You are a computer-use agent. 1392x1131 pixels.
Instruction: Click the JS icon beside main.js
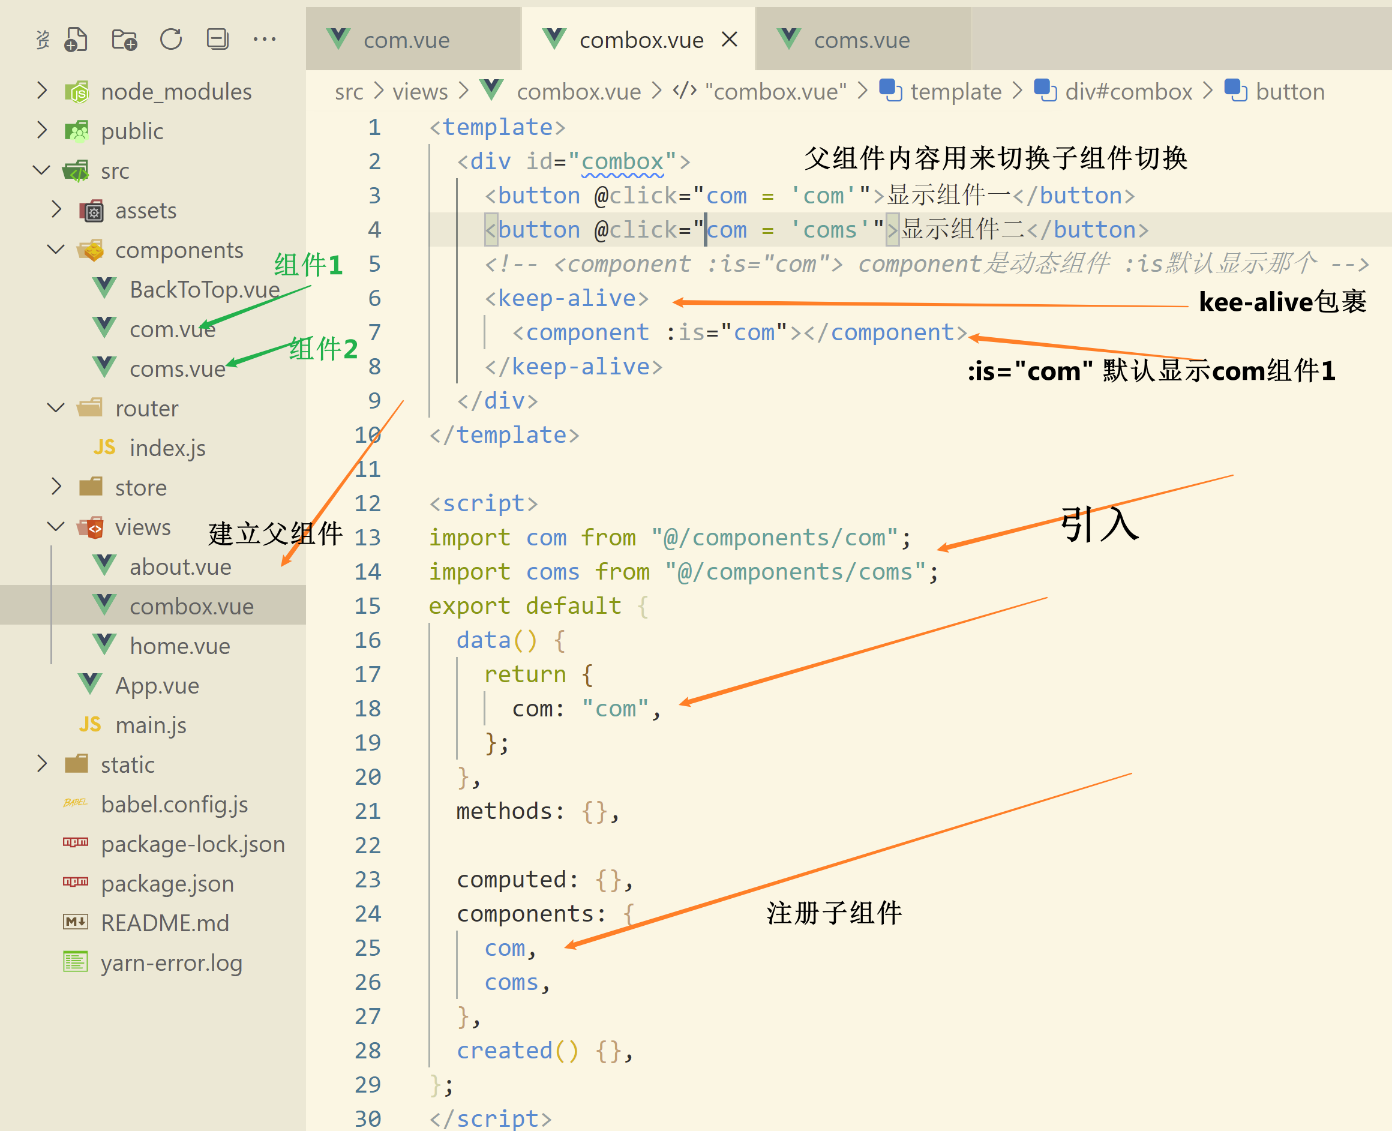[x=89, y=724]
